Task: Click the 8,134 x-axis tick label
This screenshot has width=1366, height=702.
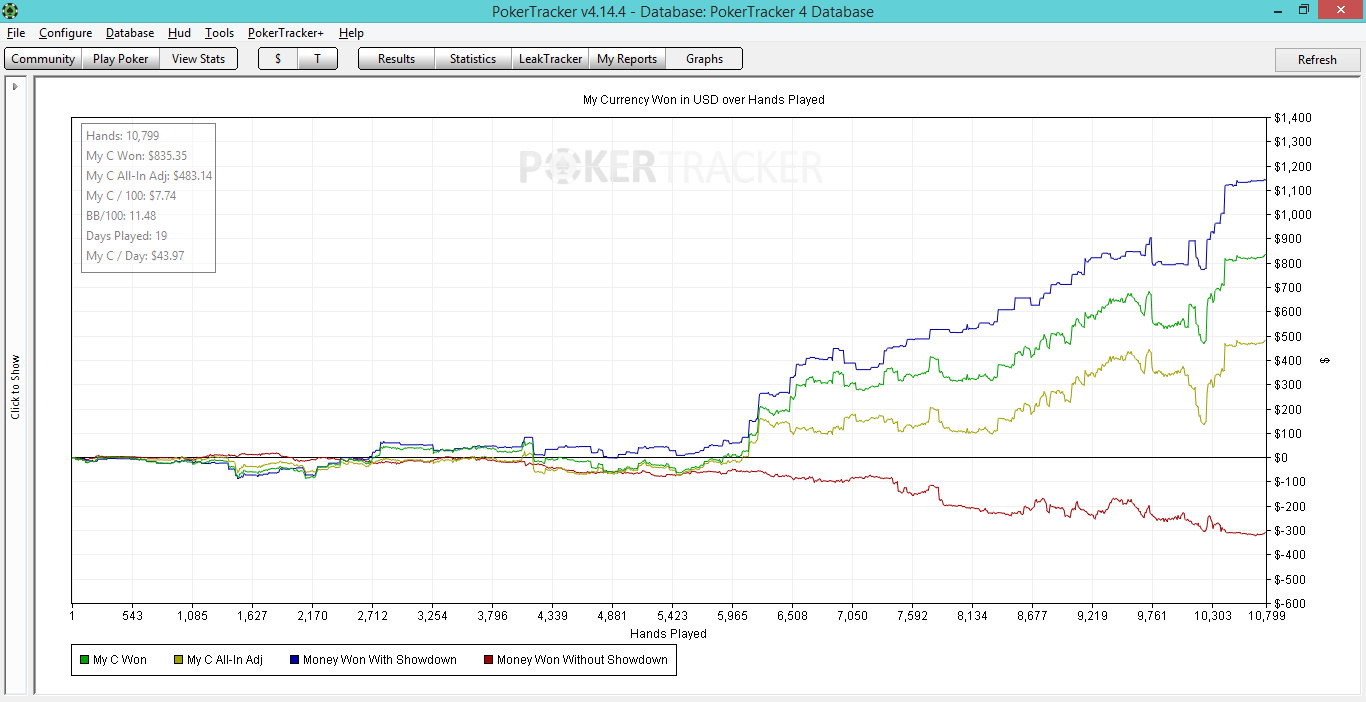Action: point(972,616)
